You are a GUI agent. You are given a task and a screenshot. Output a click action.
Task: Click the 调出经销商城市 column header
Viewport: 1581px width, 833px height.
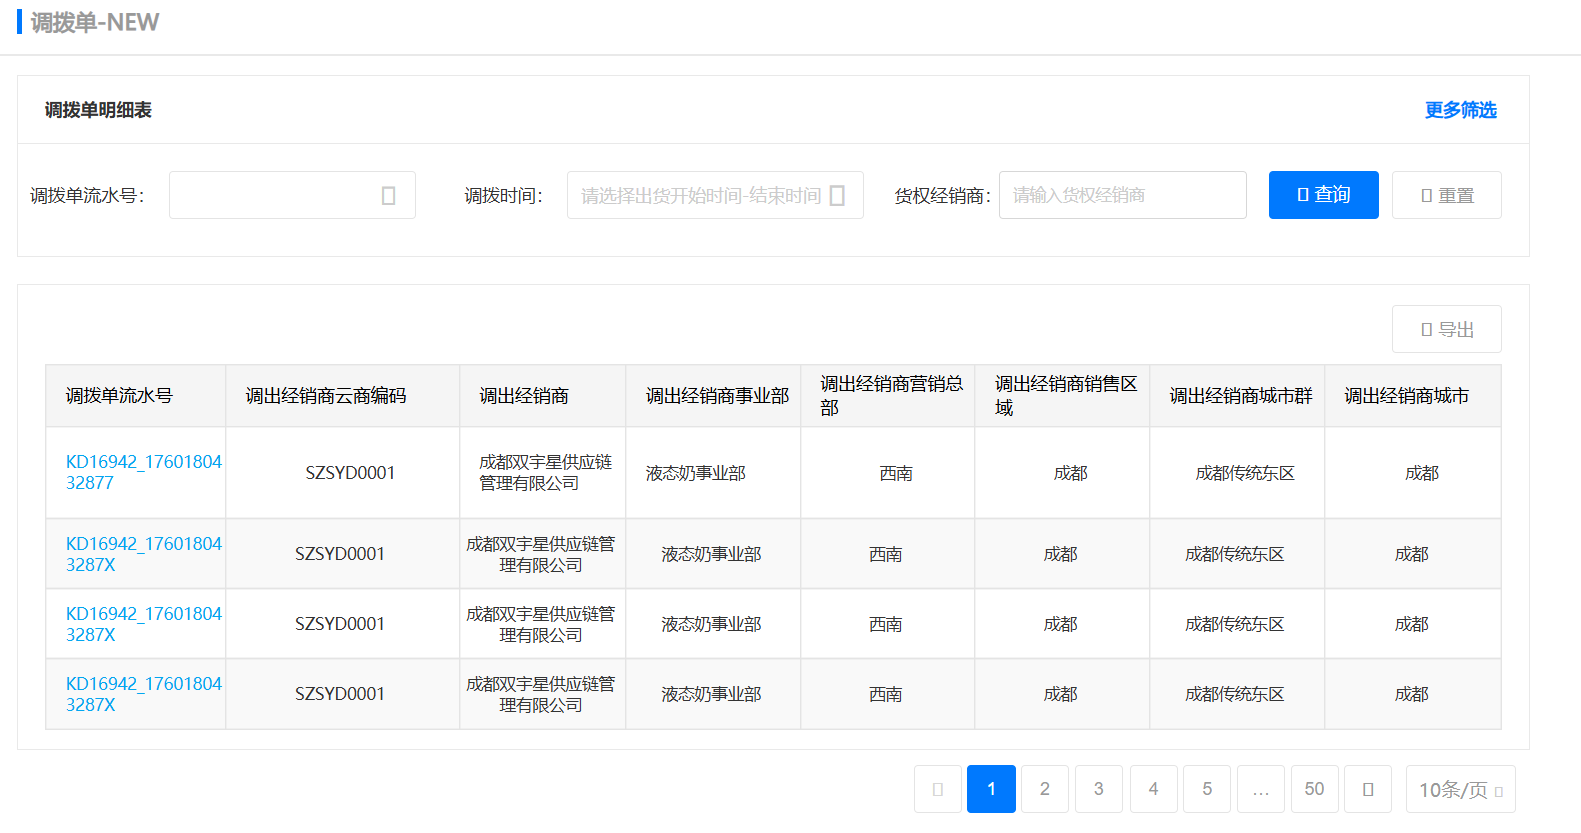pos(1413,396)
